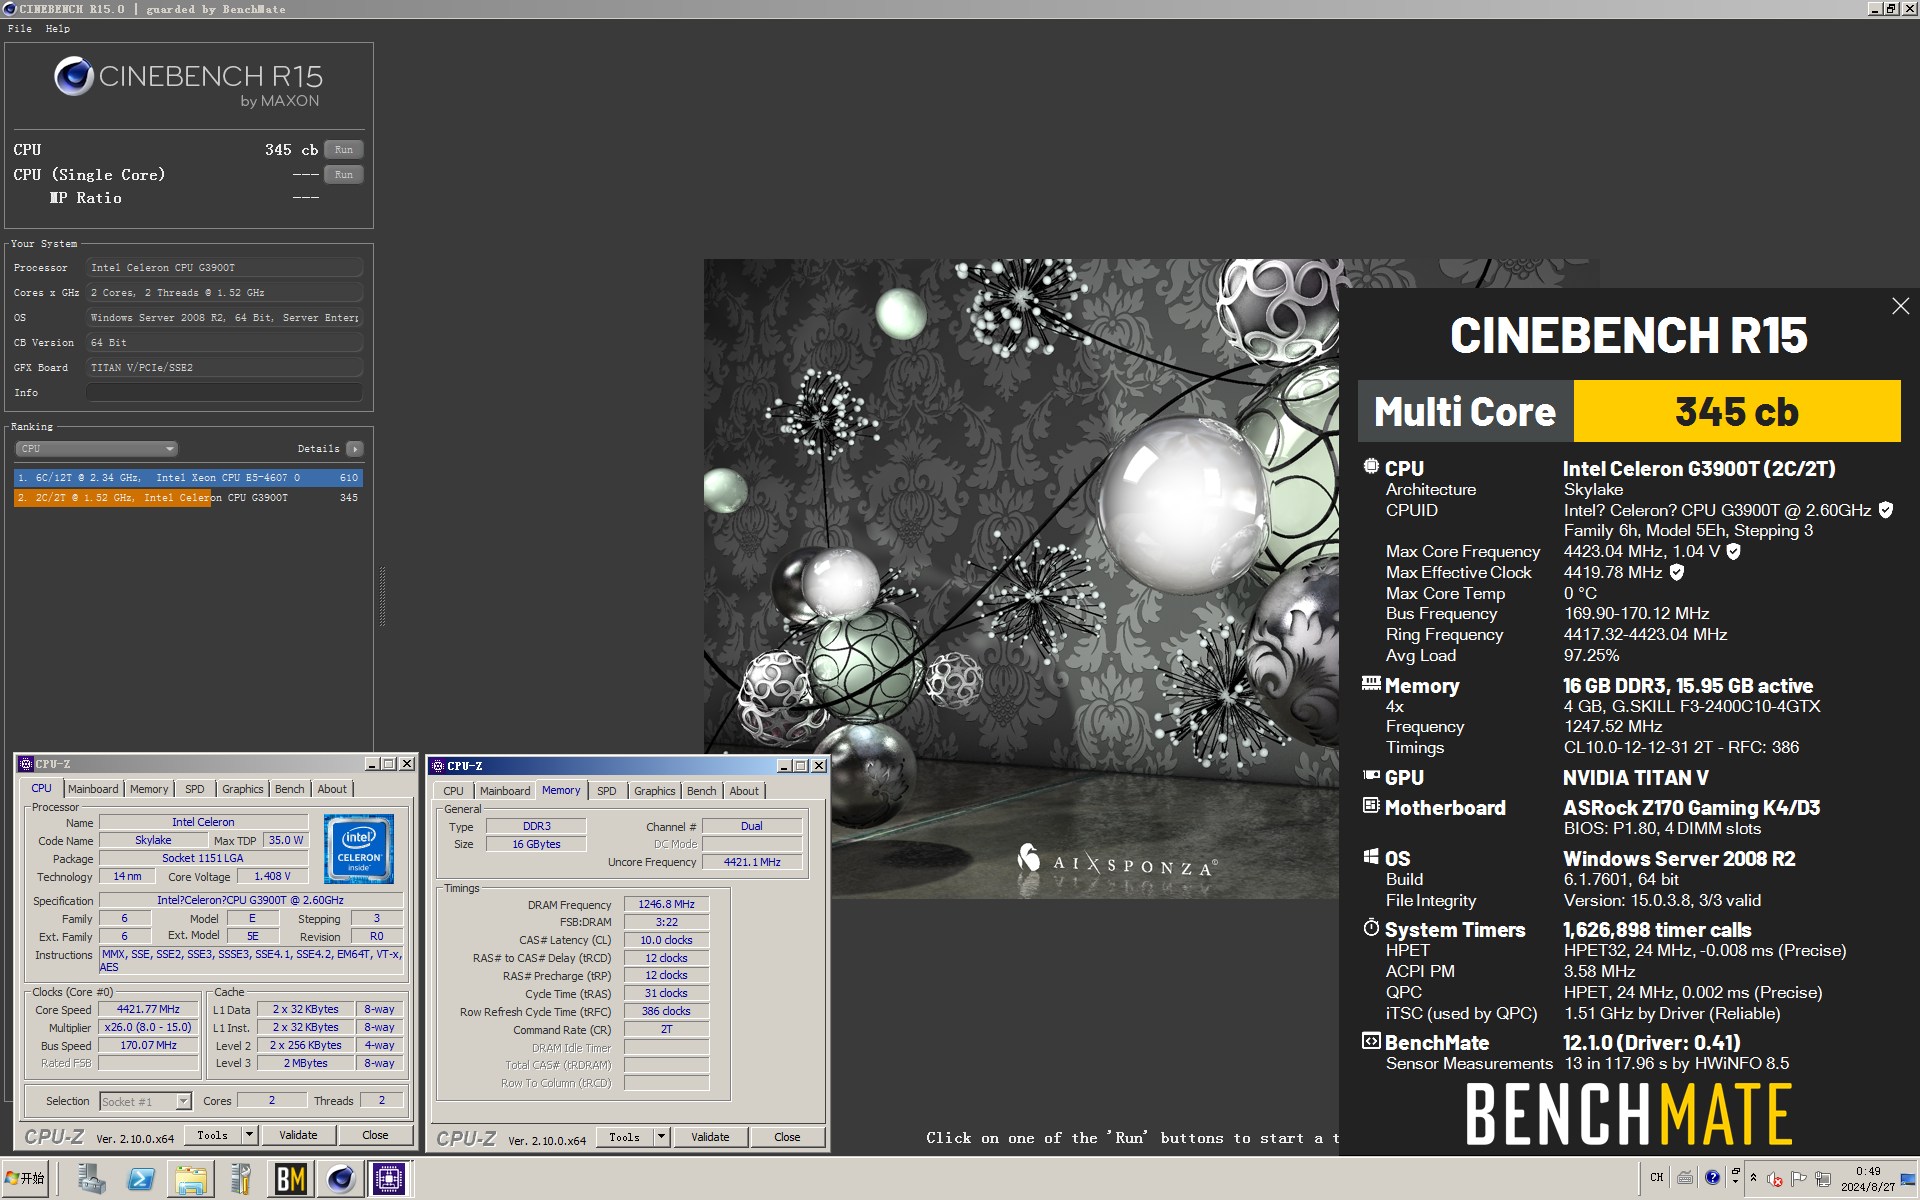
Task: Click the Details arrow button in Ranking
Action: coord(355,449)
